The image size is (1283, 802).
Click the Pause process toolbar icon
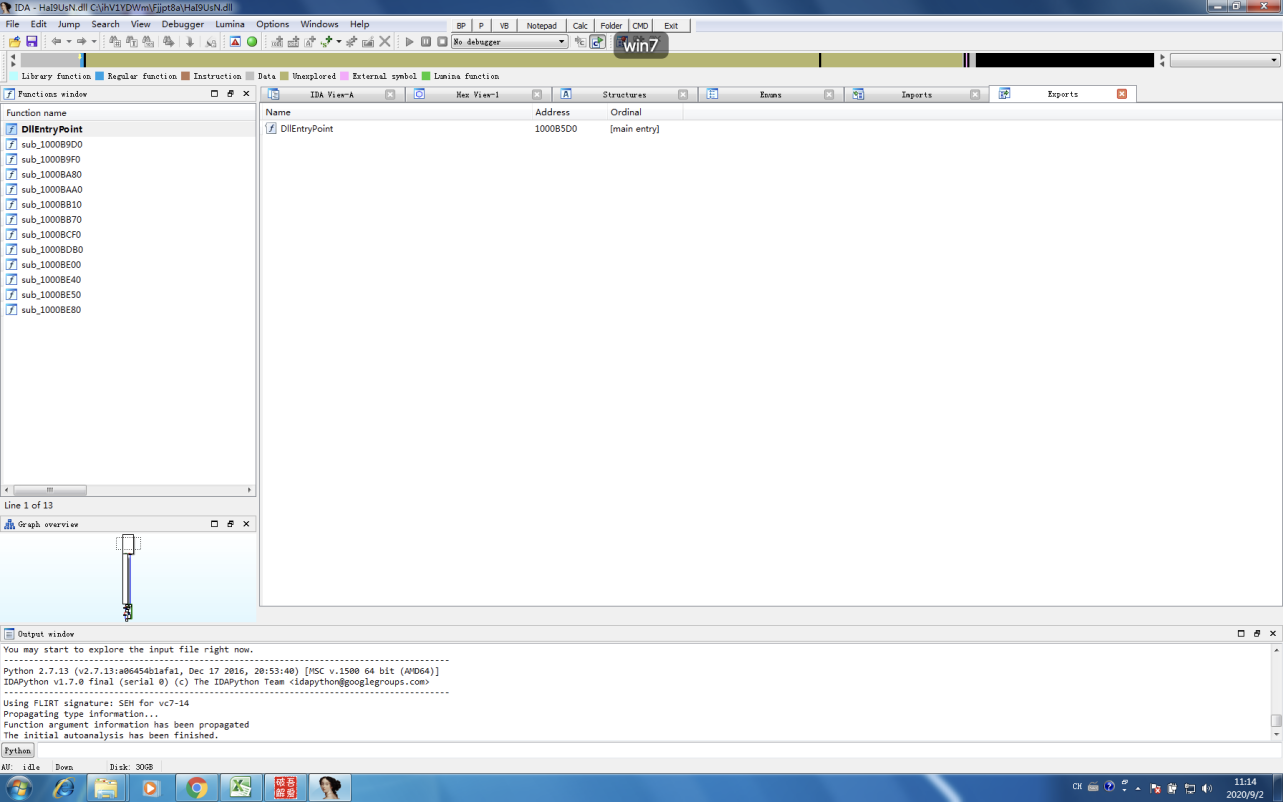coord(426,42)
